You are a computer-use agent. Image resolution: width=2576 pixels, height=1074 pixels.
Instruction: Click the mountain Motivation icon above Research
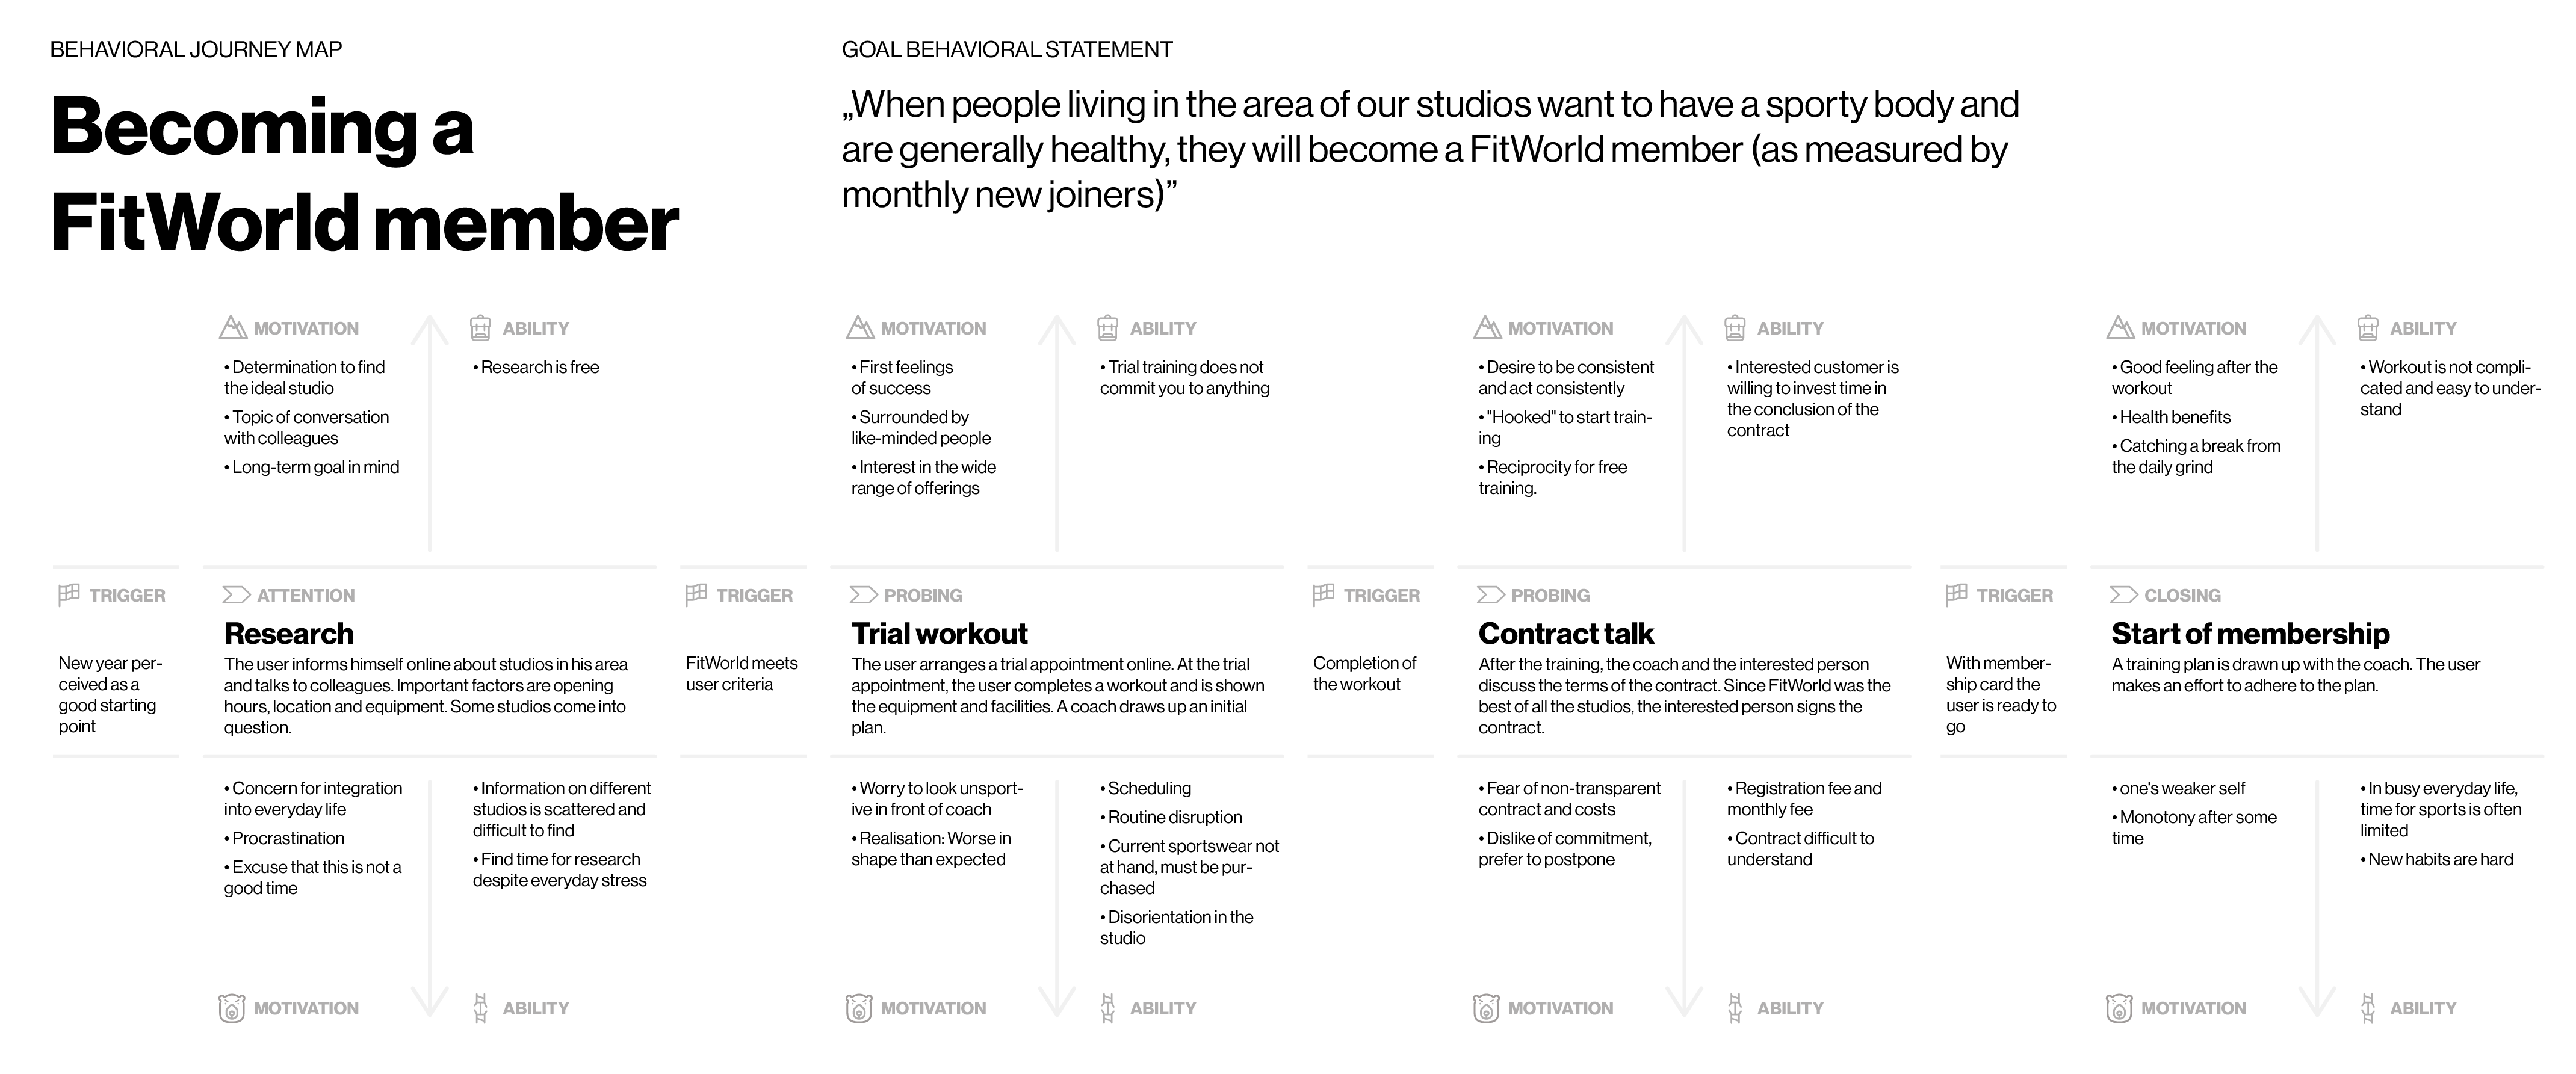pos(232,327)
